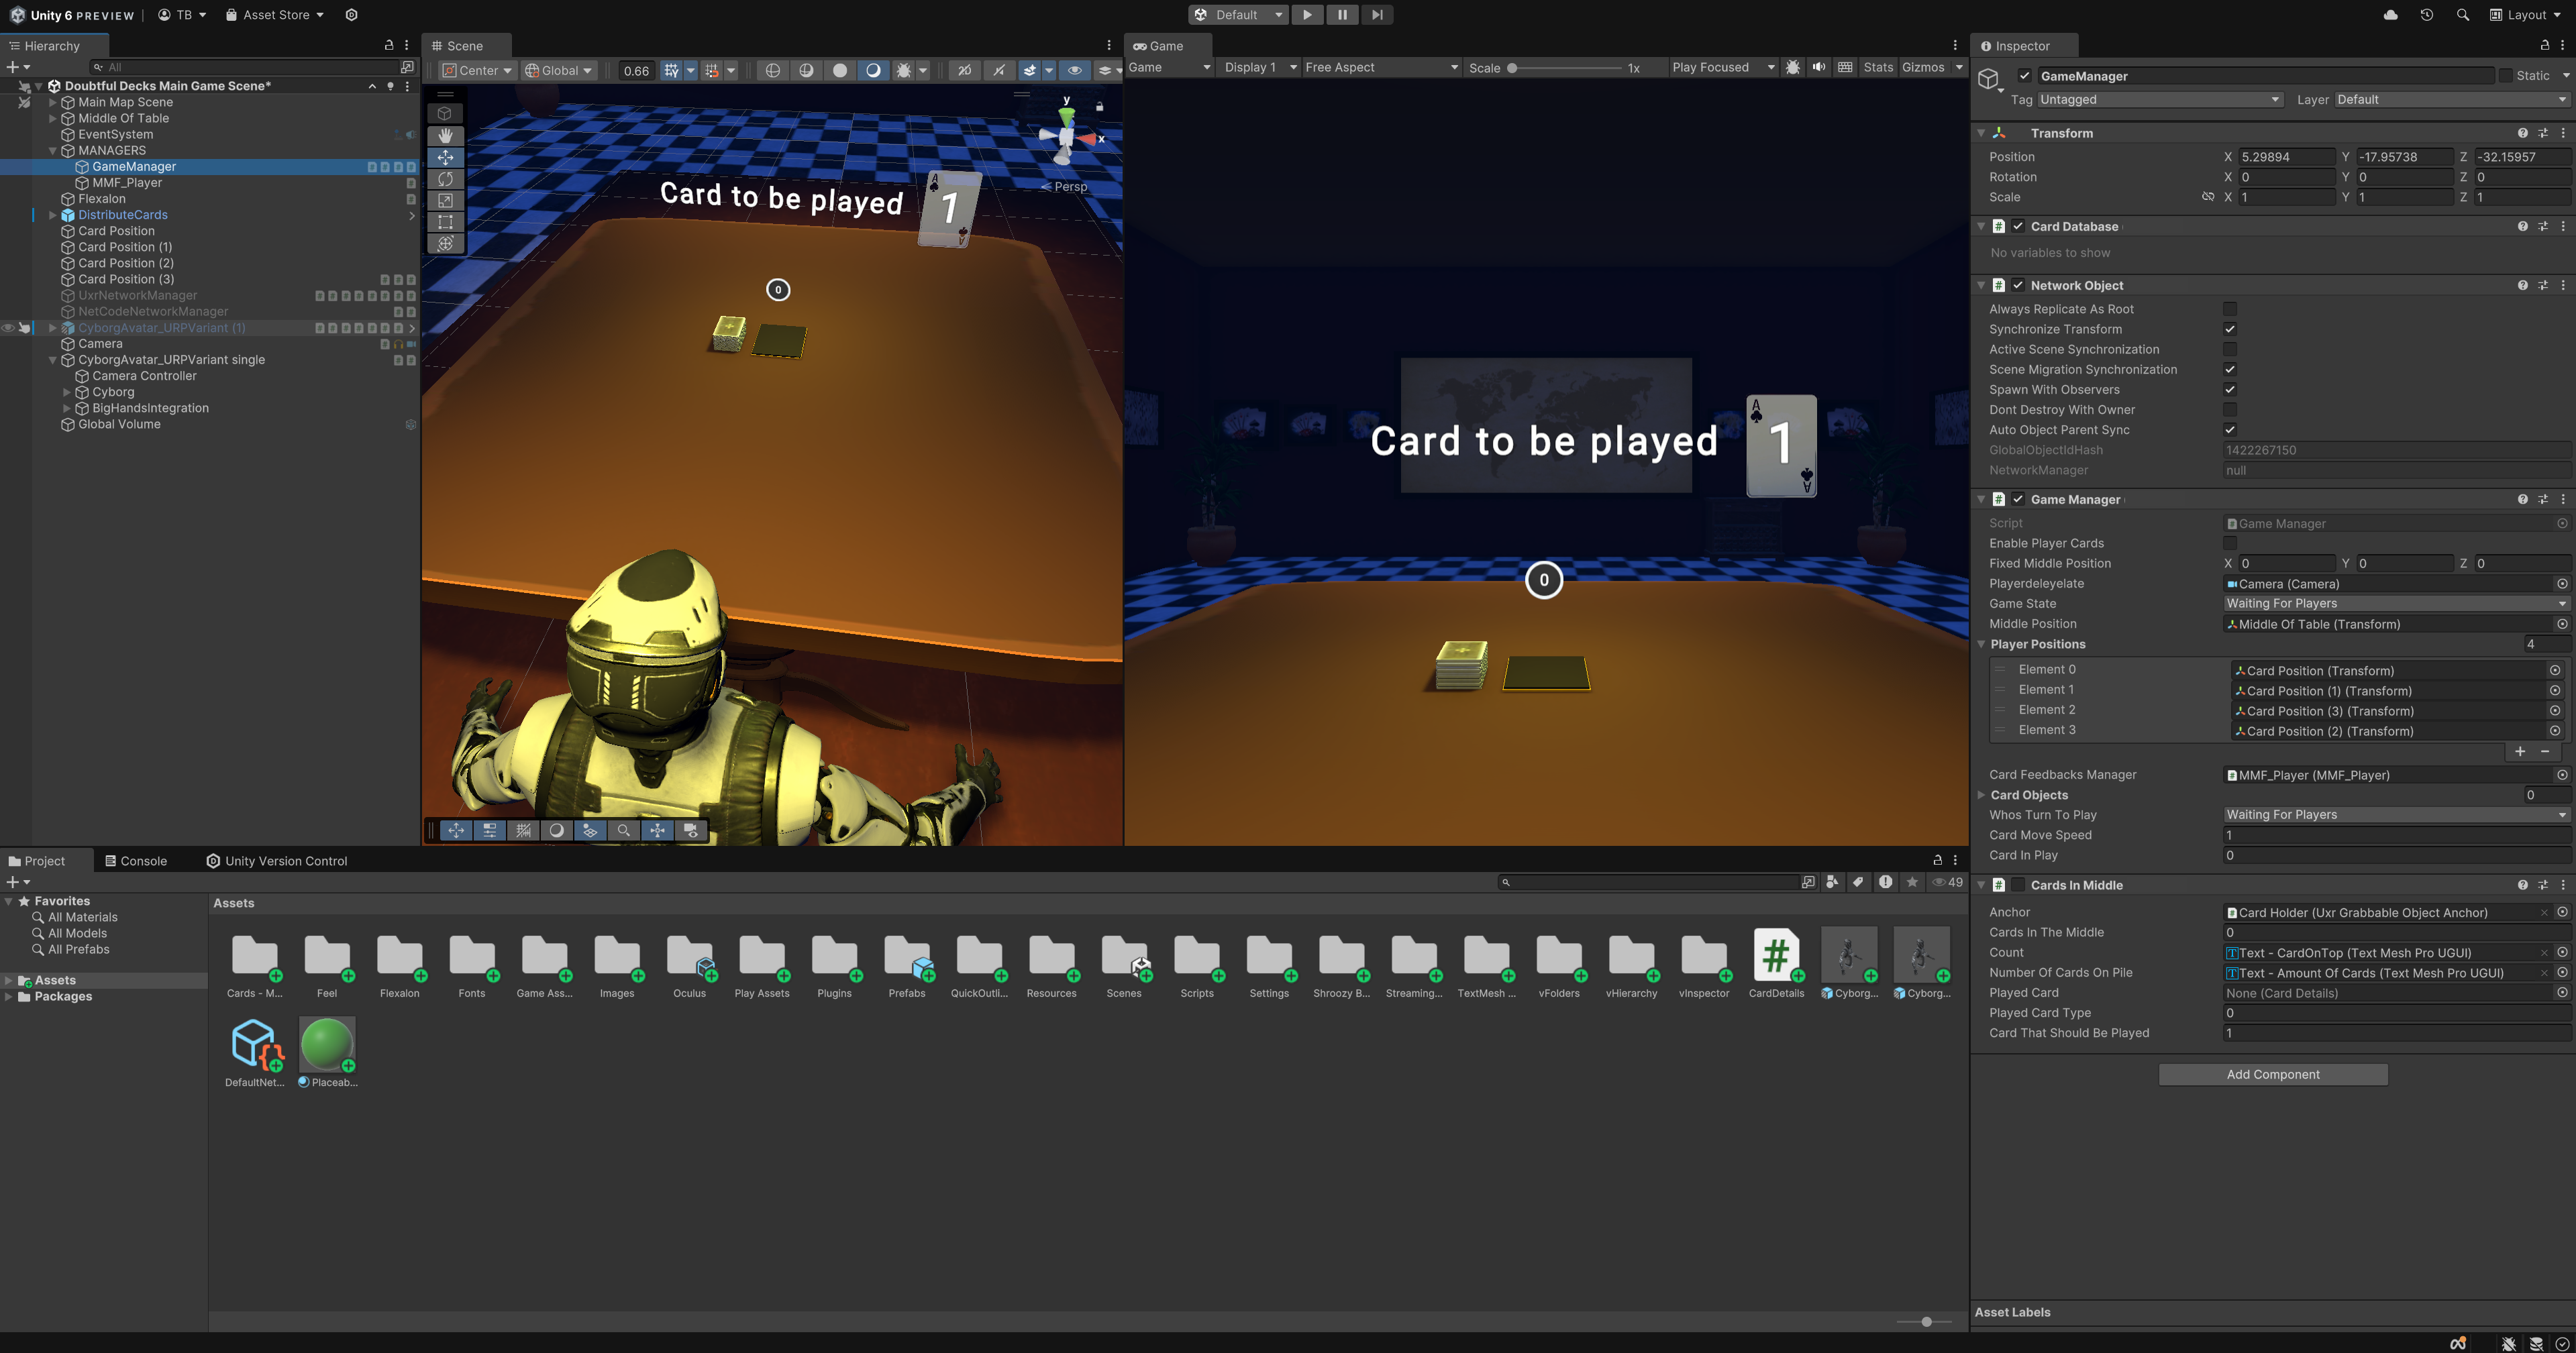Viewport: 2576px width, 1353px height.
Task: Collapse the Player Positions list
Action: coord(1981,644)
